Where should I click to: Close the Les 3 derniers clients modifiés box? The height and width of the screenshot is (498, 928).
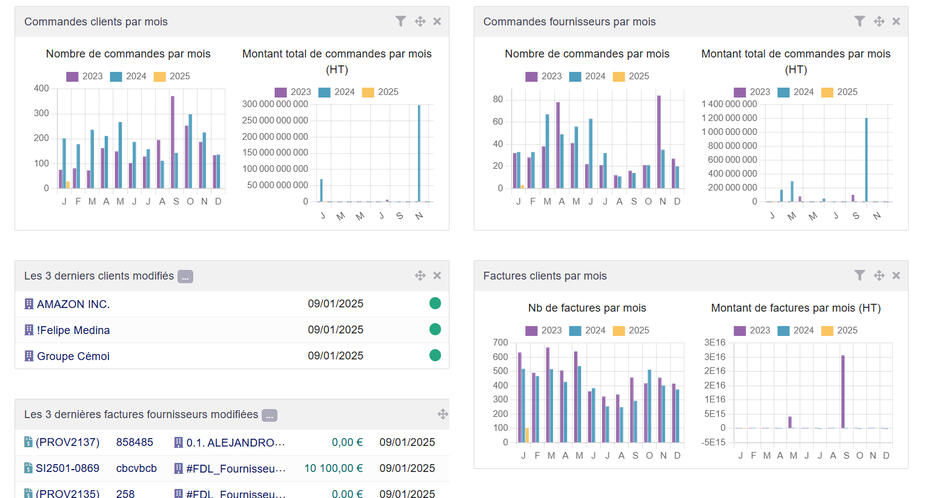(x=437, y=275)
